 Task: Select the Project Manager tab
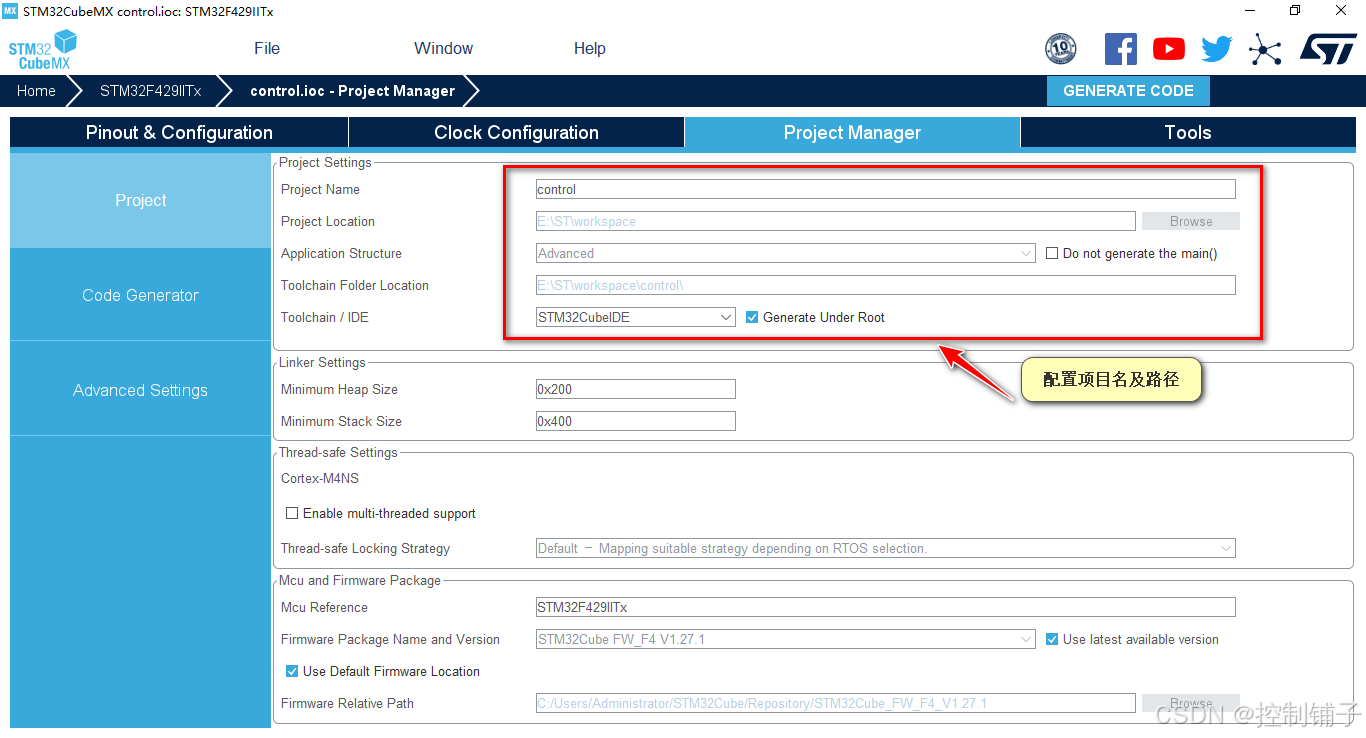[852, 132]
